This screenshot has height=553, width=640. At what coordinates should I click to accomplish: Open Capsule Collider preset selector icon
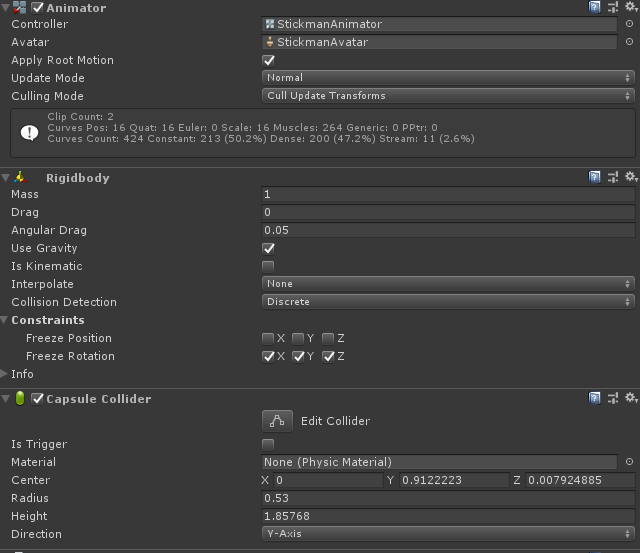pos(613,398)
